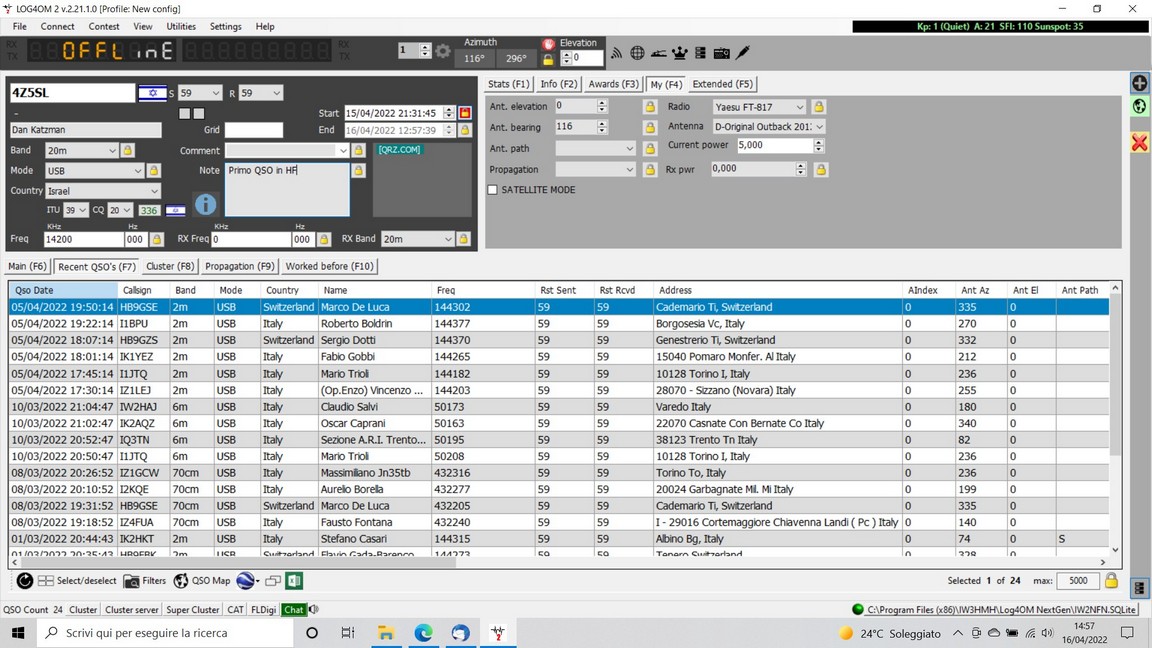
Task: Click the add QSO plus icon at right
Action: 1139,83
